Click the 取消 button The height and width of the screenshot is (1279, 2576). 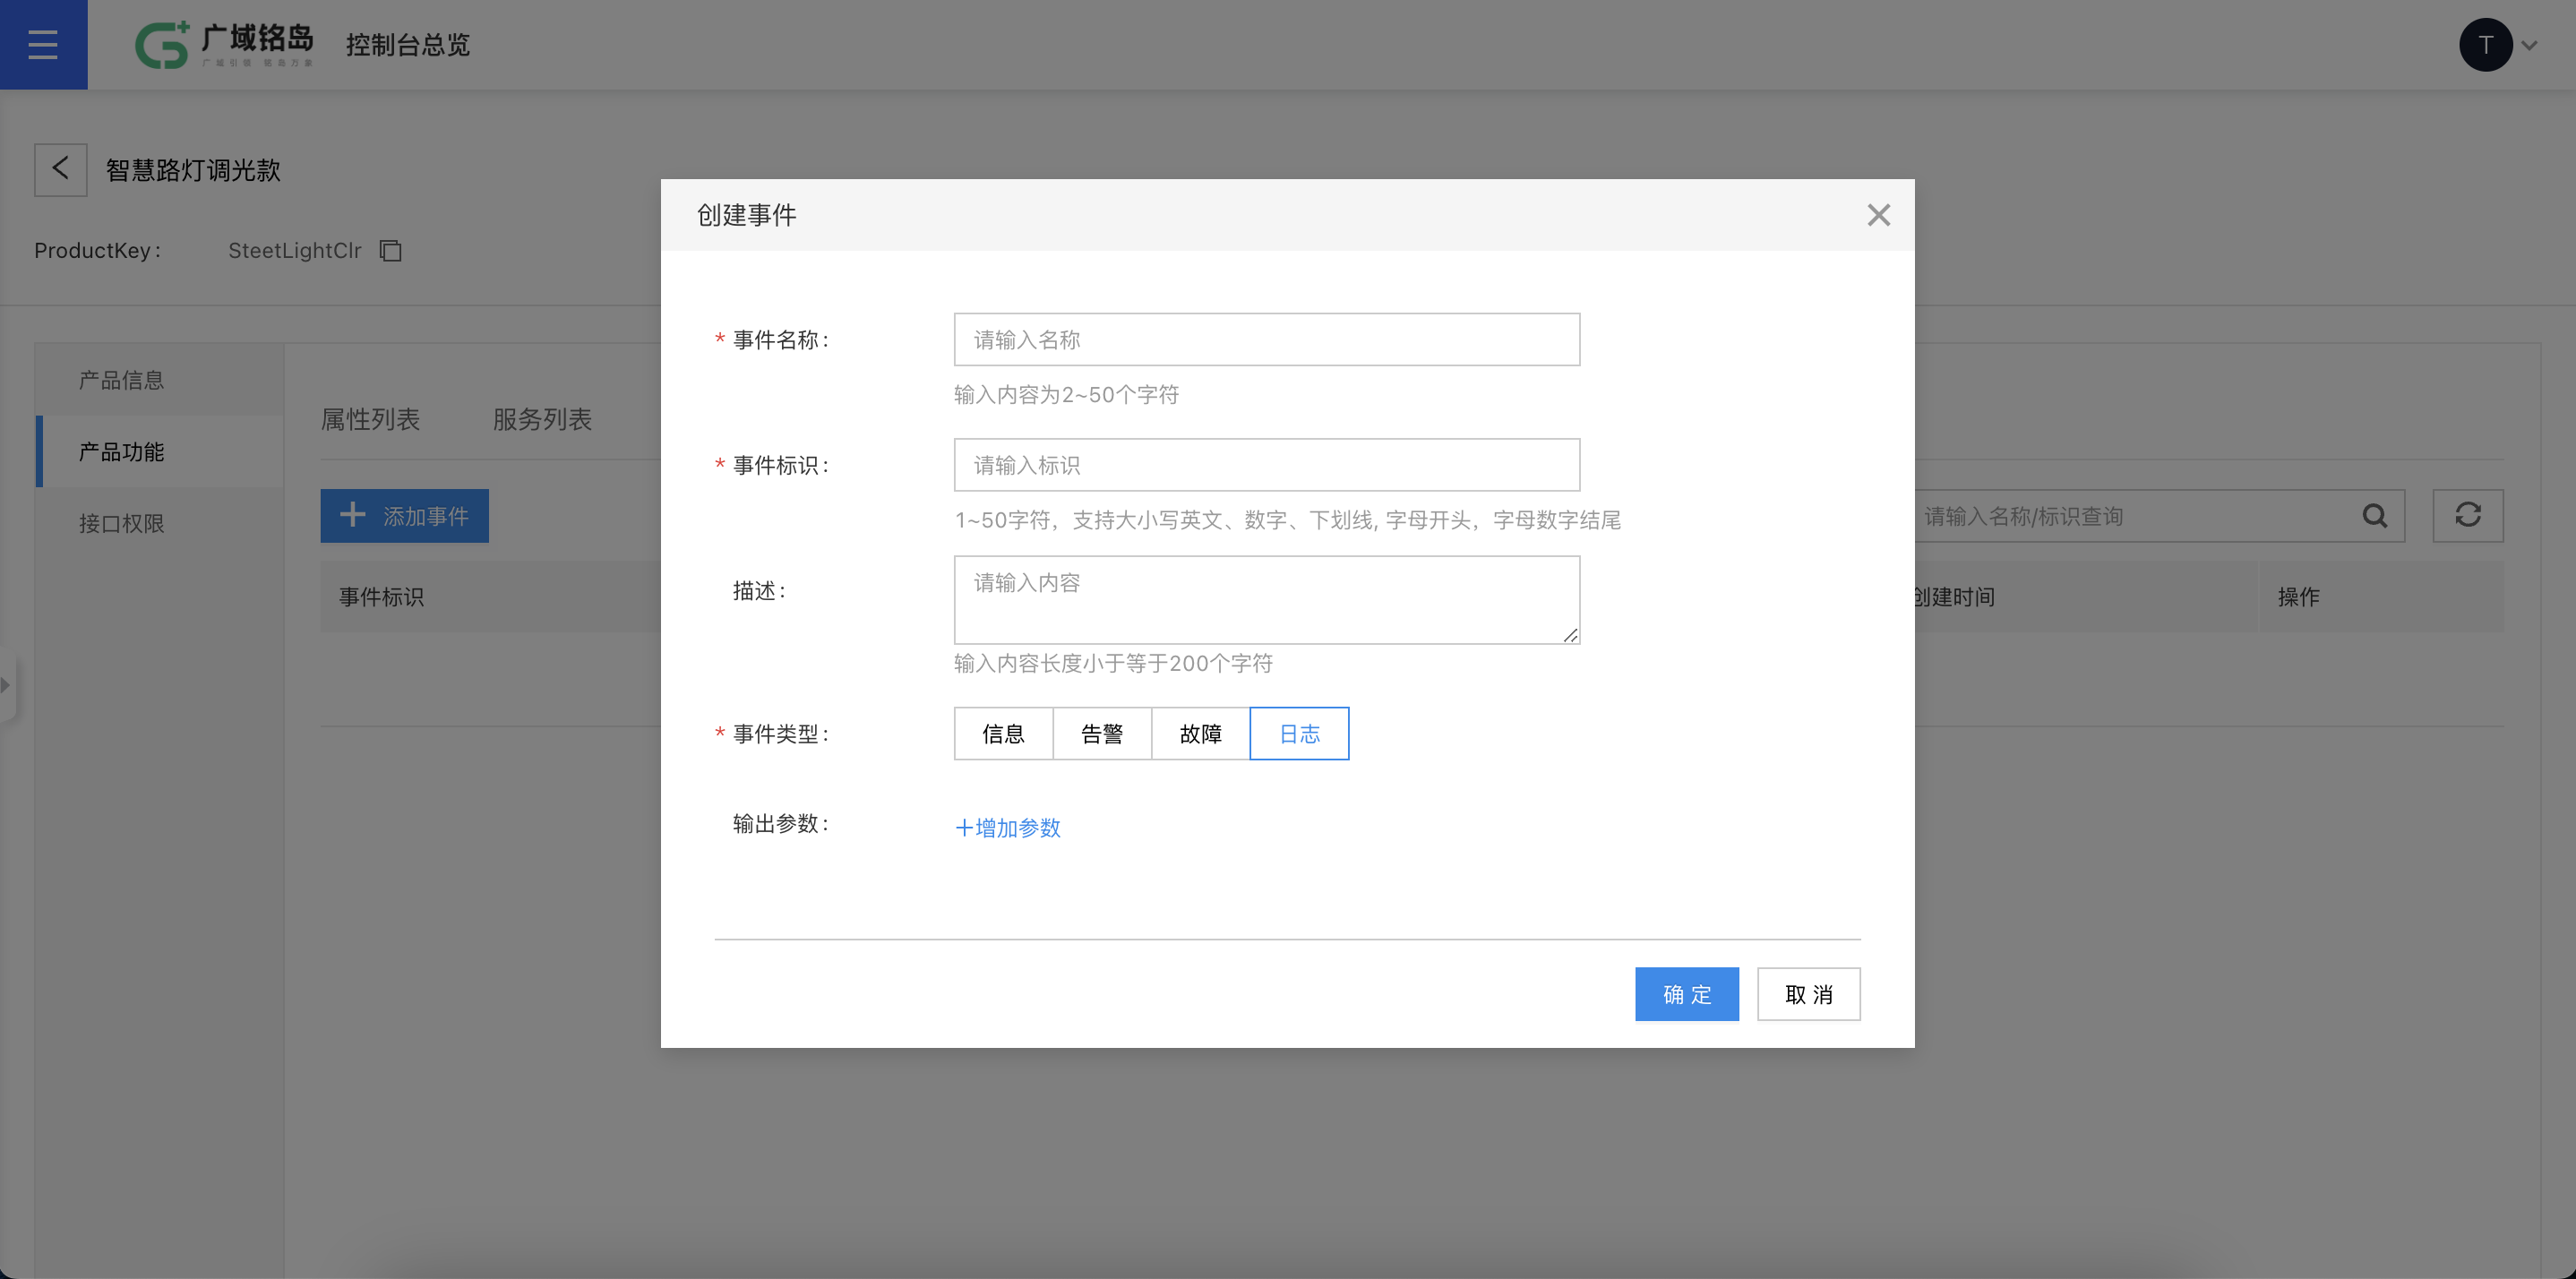point(1808,994)
